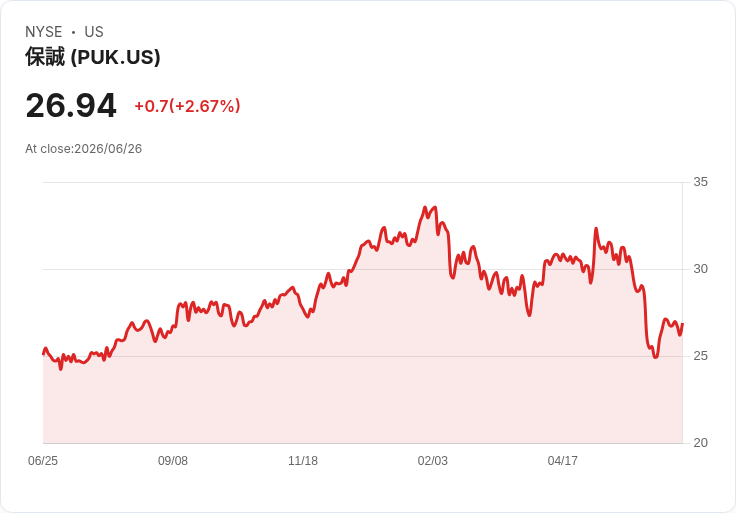Click the 25 y-axis price label

700,356
